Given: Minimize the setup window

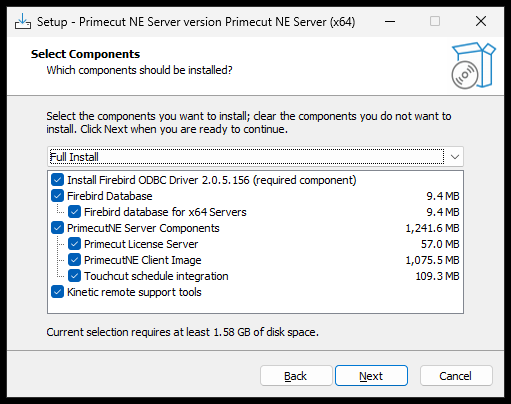Looking at the screenshot, I should click(390, 22).
